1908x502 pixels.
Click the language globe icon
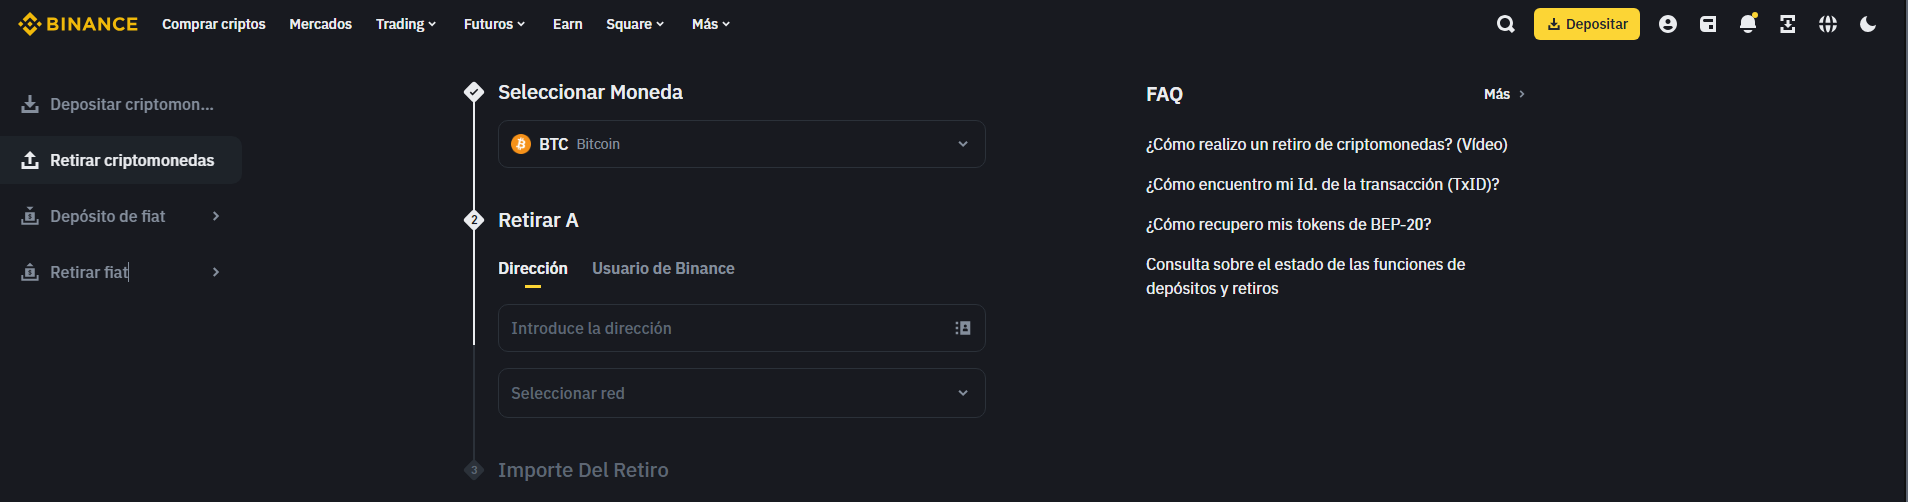tap(1828, 24)
